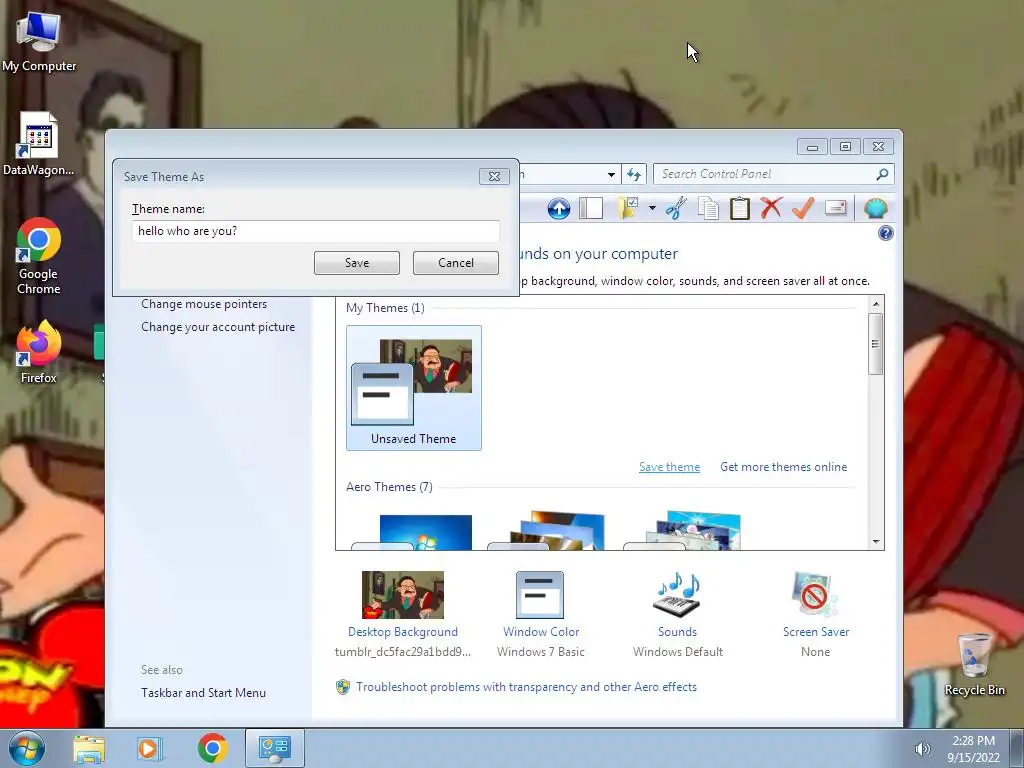
Task: Click Cancel in Save Theme As dialog
Action: point(456,263)
